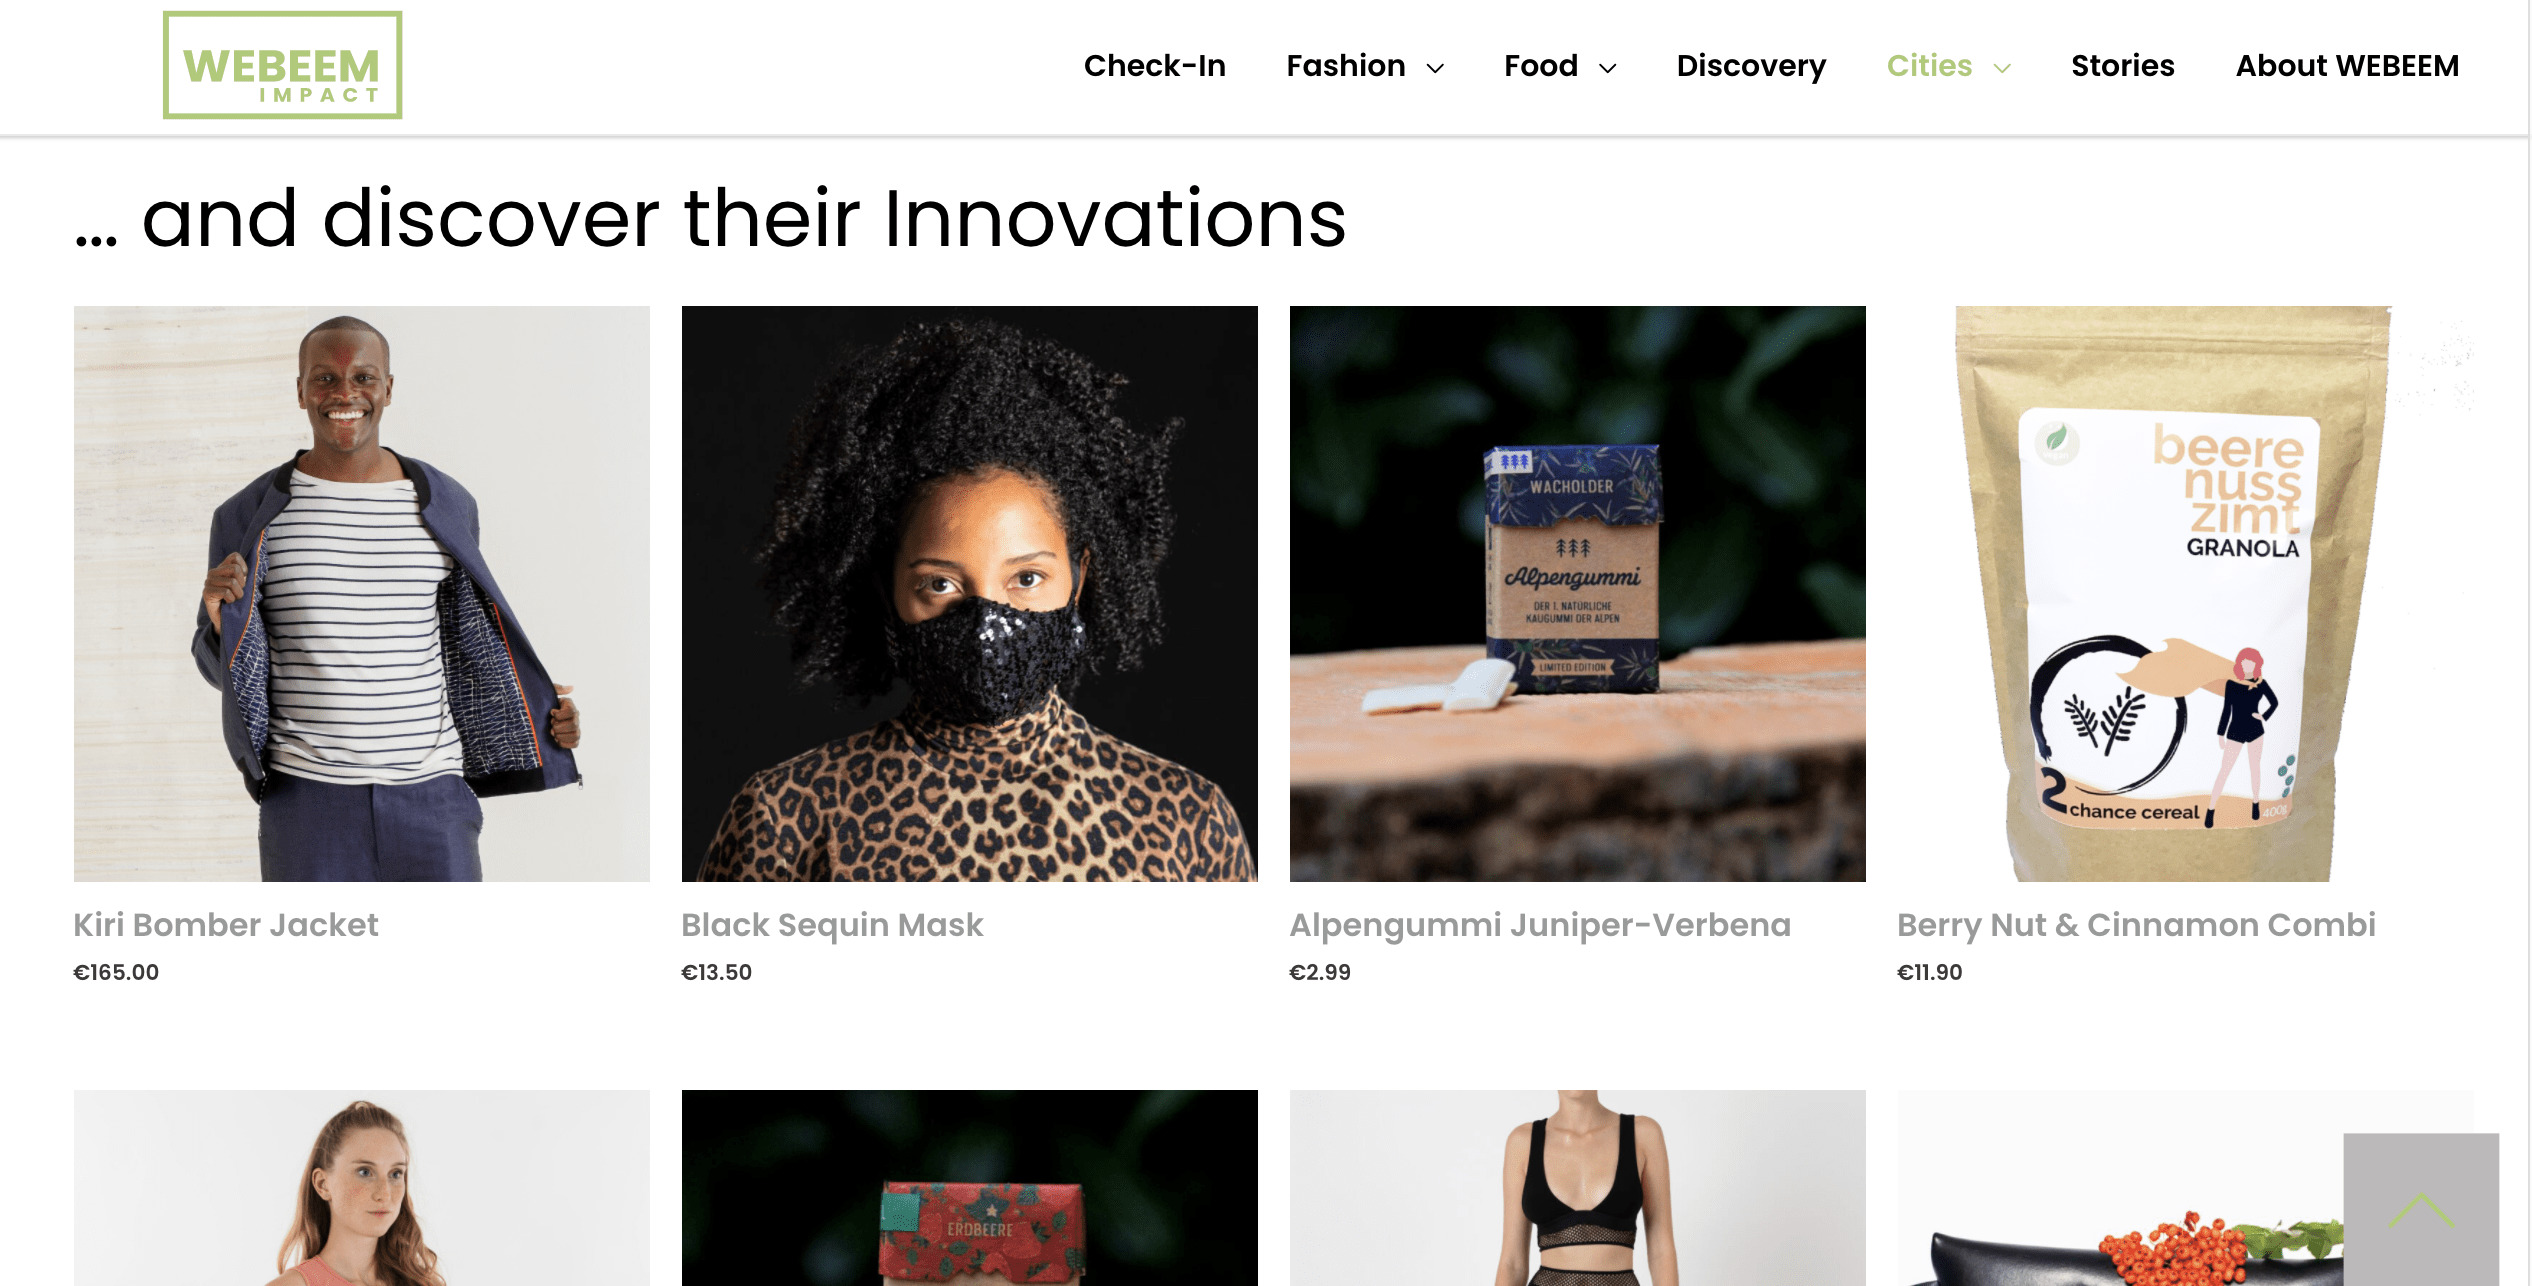The image size is (2532, 1286).
Task: Click the Black Sequin Mask photo
Action: tap(970, 594)
